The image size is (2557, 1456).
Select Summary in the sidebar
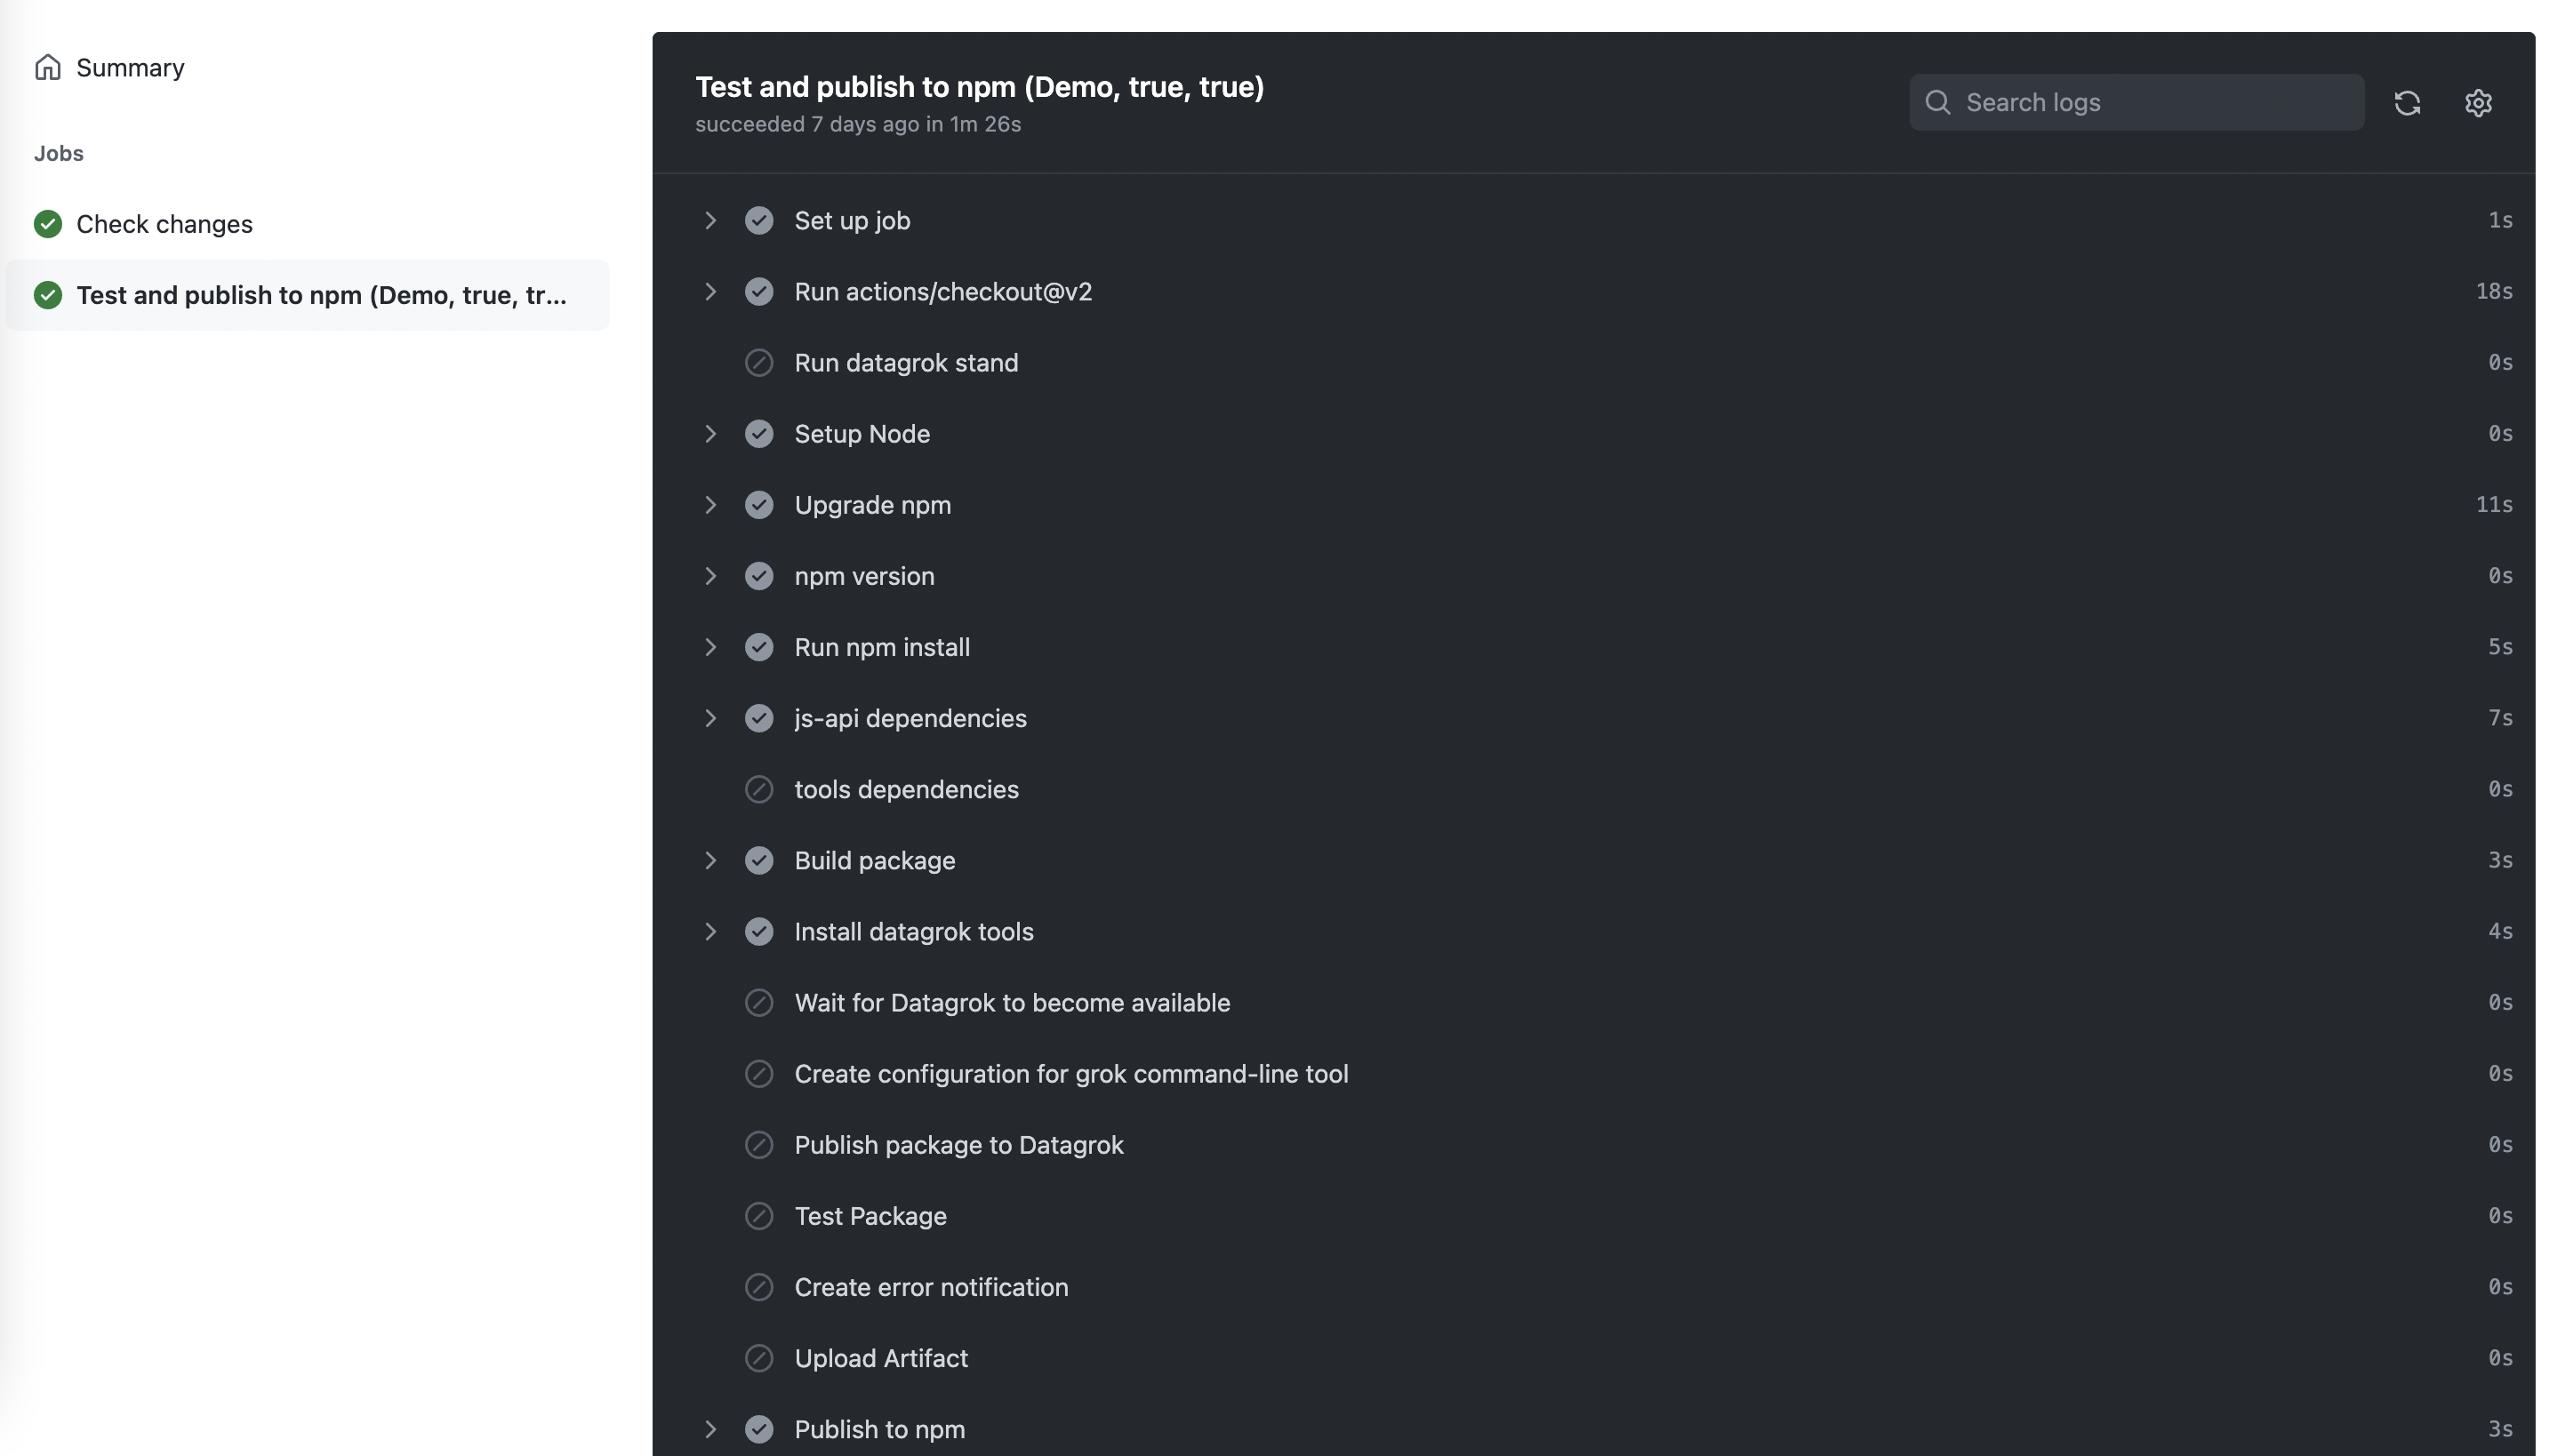(x=130, y=67)
